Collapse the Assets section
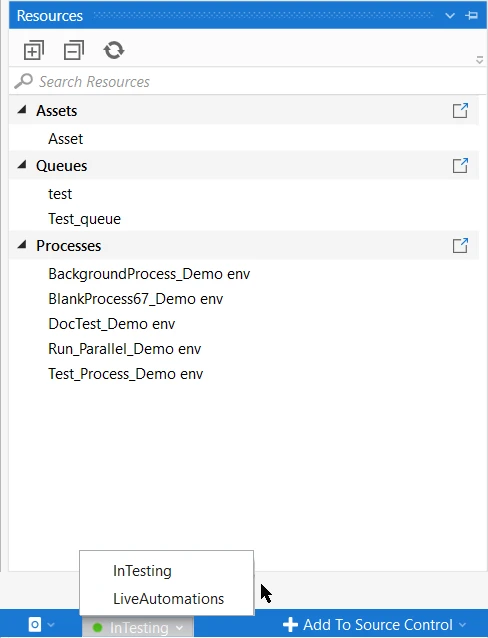Image resolution: width=488 pixels, height=638 pixels. click(x=22, y=110)
